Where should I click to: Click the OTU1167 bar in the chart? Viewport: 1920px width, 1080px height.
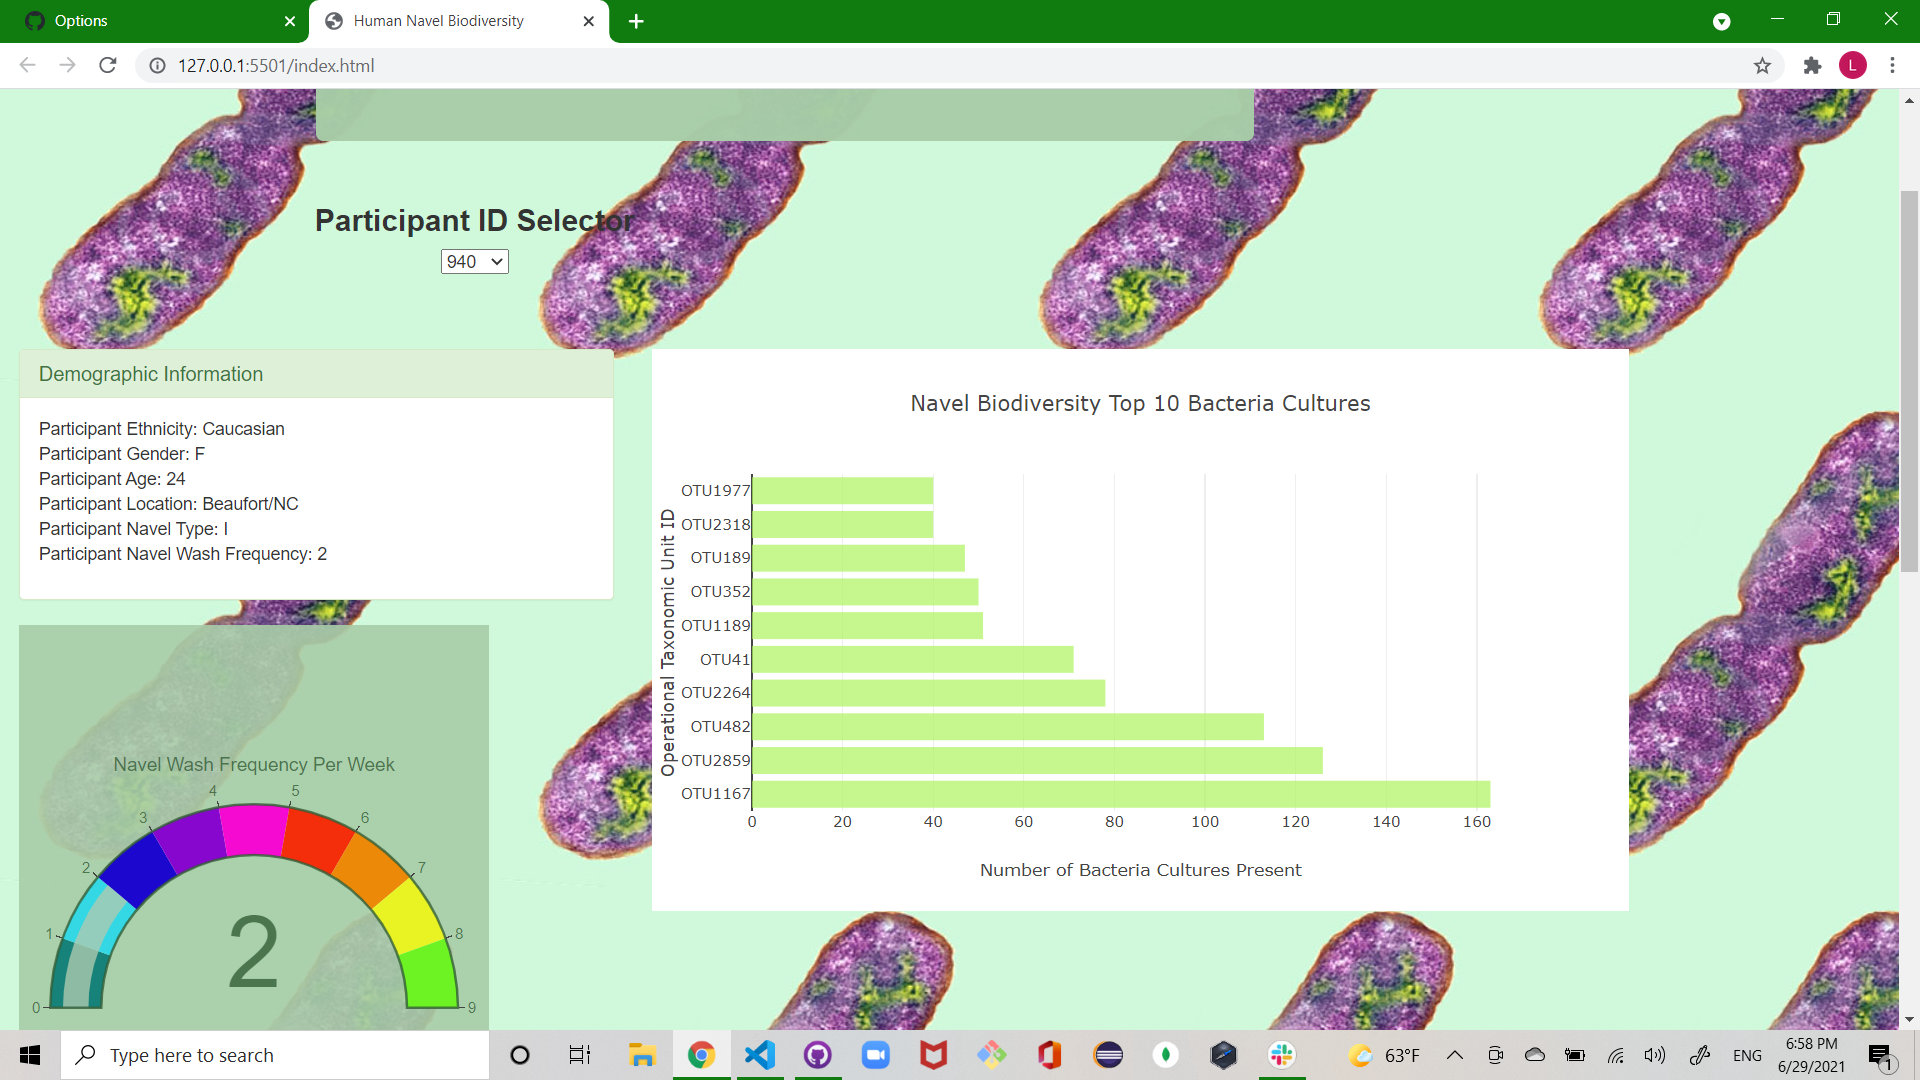coord(1121,794)
